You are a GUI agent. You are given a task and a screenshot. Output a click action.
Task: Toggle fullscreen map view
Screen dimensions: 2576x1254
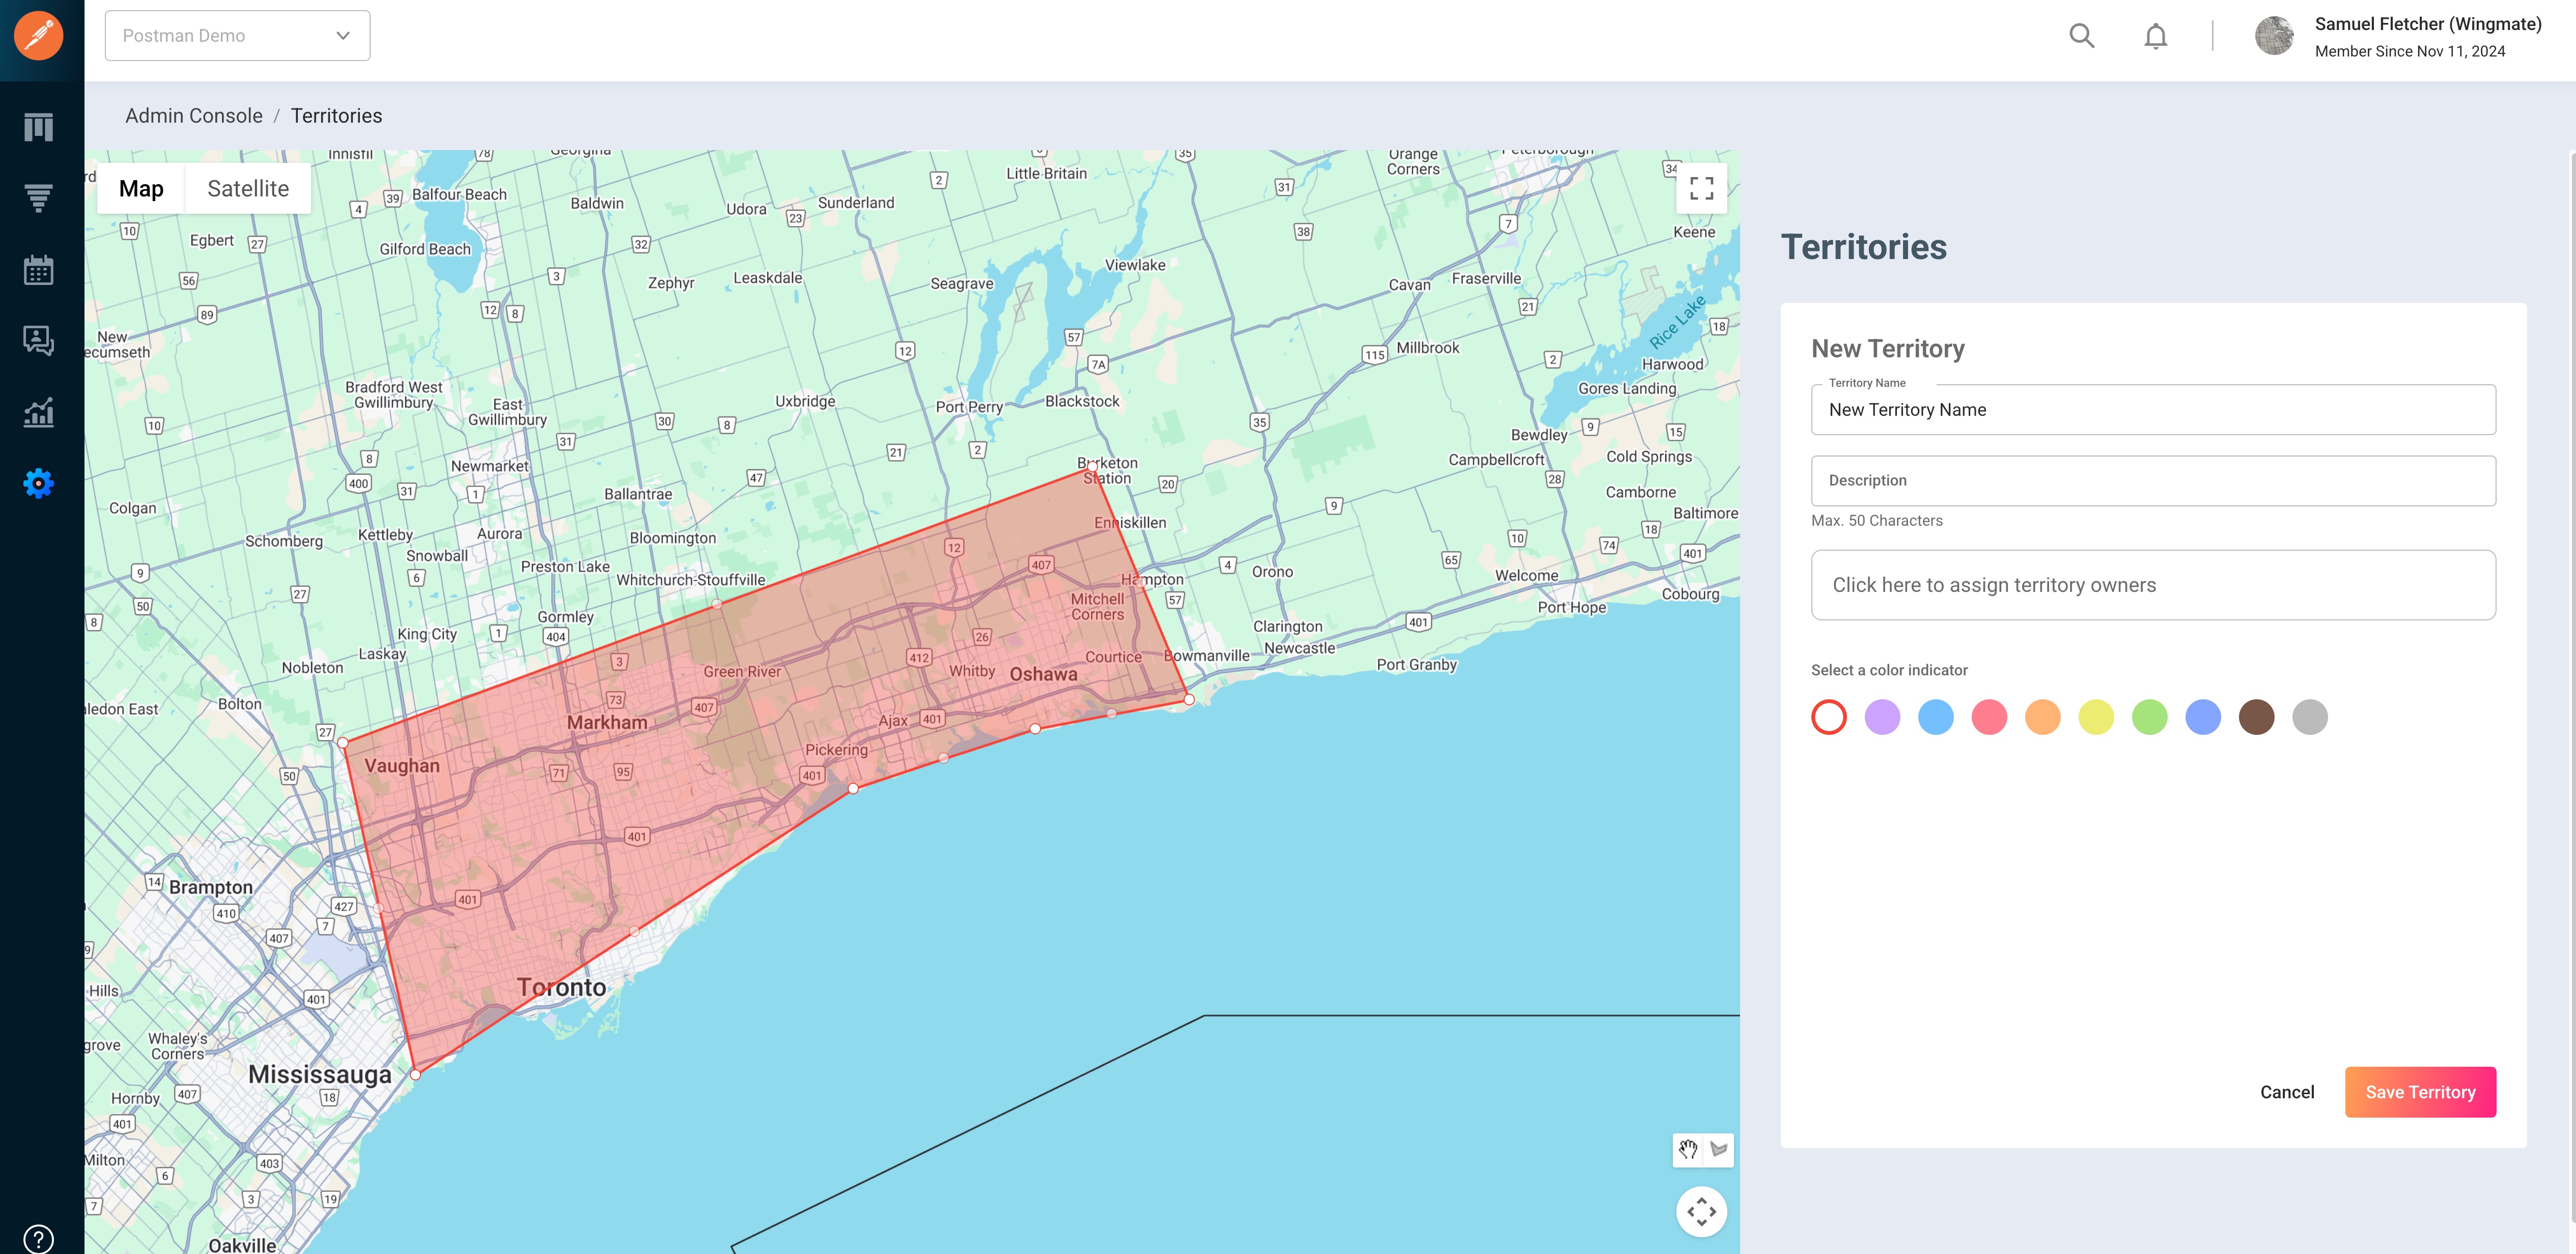1702,188
